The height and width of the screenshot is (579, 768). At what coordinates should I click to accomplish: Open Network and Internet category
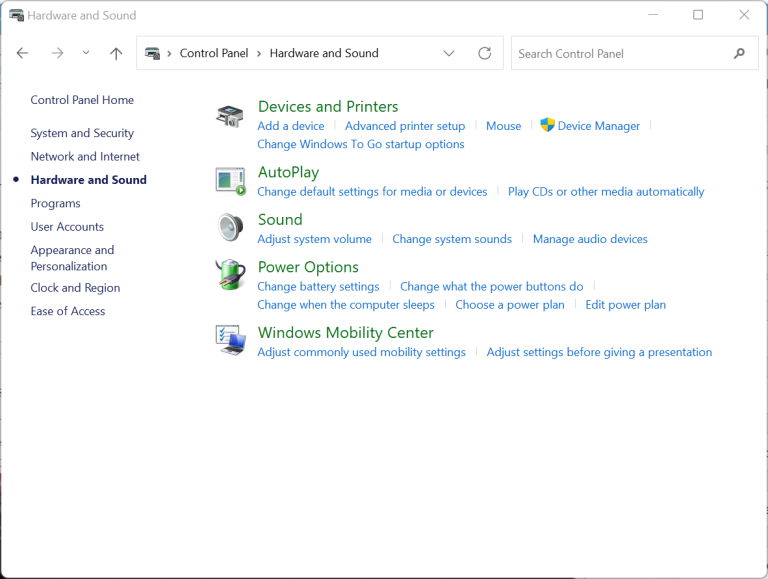pos(85,156)
